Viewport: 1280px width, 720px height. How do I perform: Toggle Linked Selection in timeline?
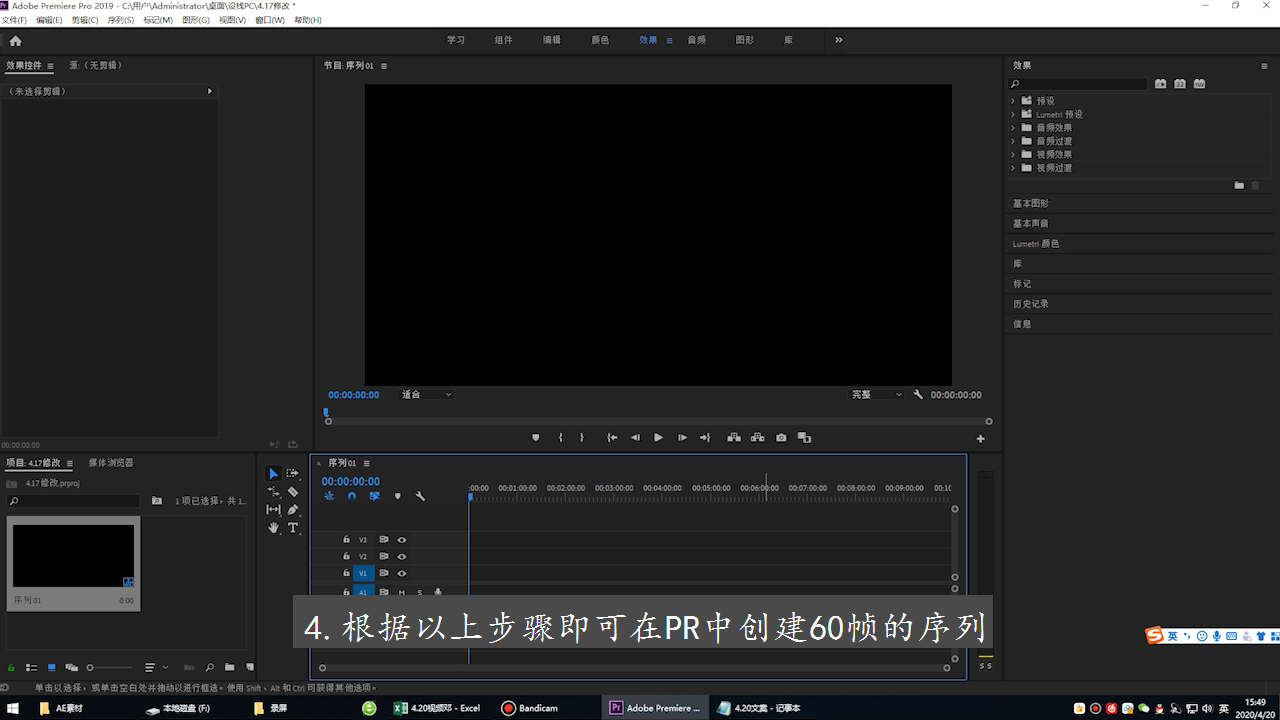[374, 496]
